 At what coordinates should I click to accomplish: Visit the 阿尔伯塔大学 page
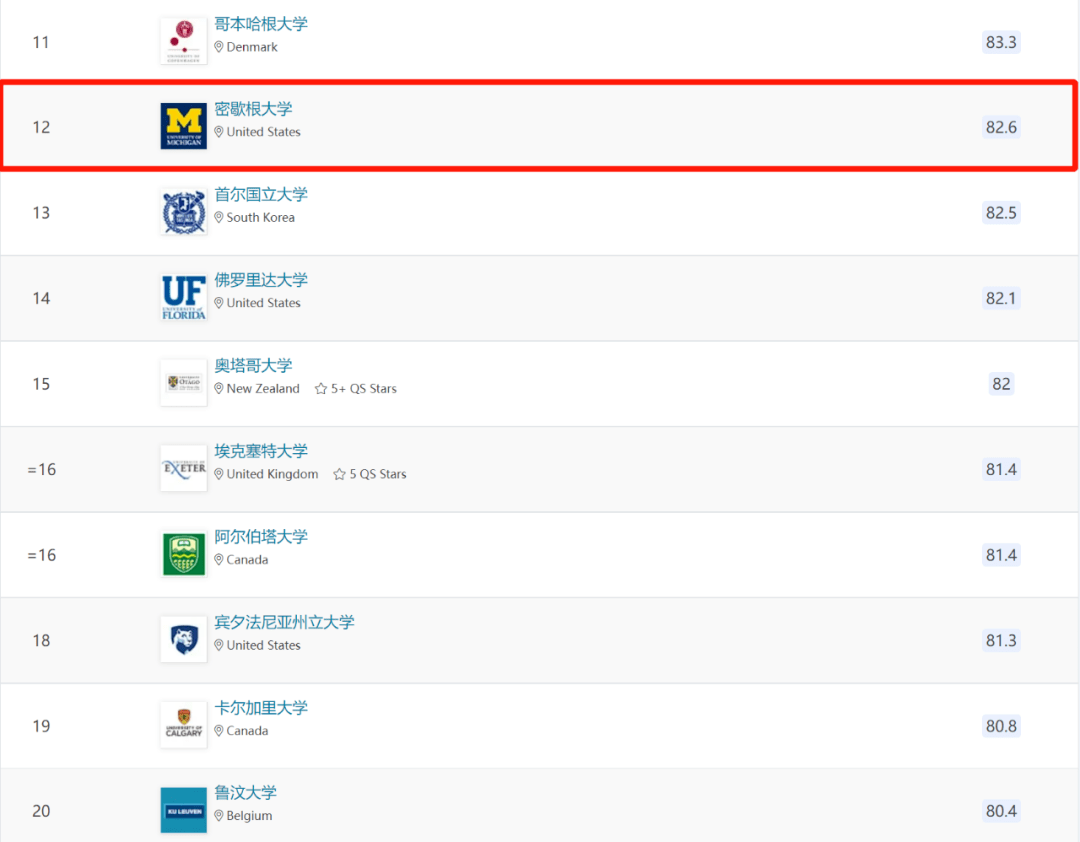(261, 537)
